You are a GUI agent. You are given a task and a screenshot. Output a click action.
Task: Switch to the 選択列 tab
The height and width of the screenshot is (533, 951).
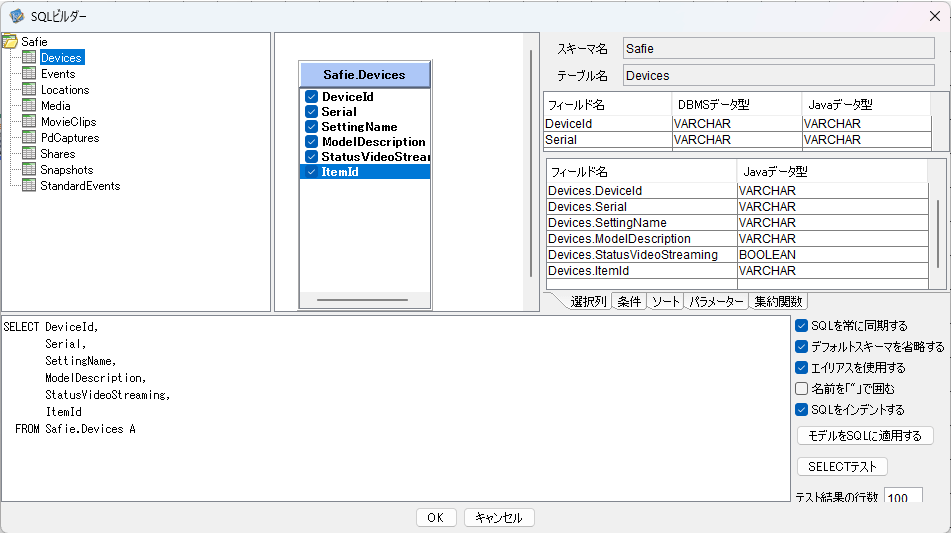coord(587,301)
